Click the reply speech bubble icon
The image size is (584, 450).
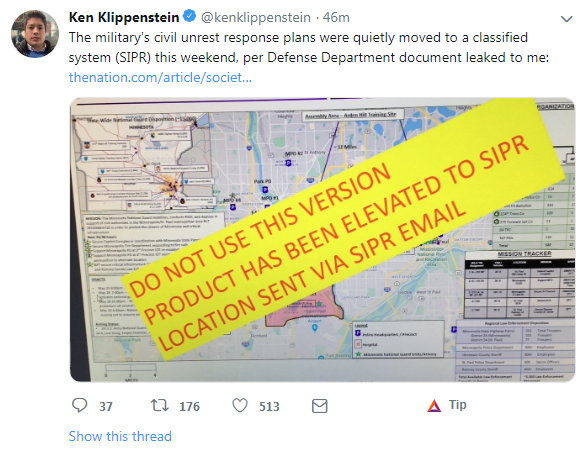tap(79, 405)
